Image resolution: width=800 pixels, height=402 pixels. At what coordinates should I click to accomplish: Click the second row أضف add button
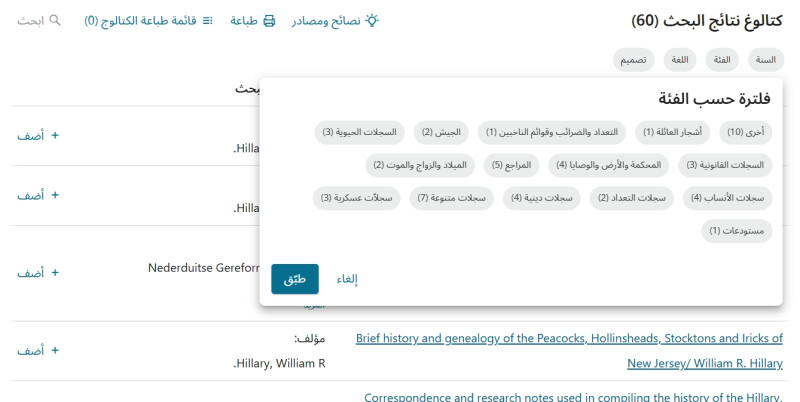(38, 195)
